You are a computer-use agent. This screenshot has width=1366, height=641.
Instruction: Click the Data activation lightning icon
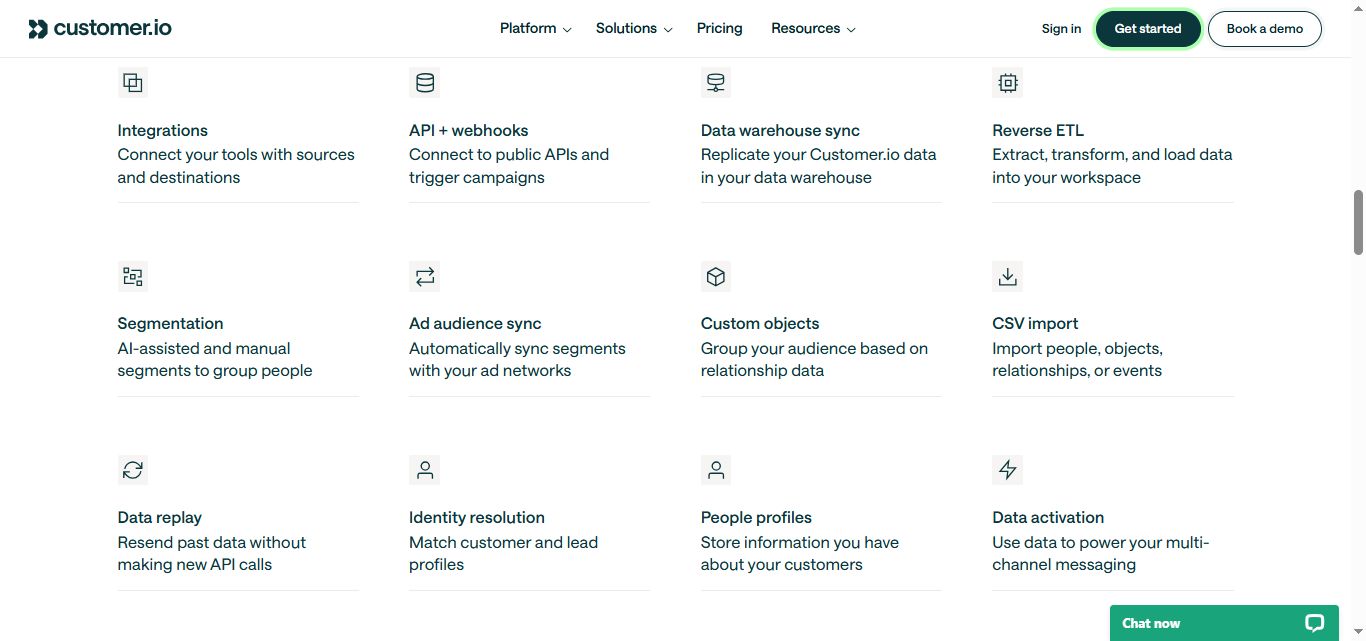point(1007,469)
